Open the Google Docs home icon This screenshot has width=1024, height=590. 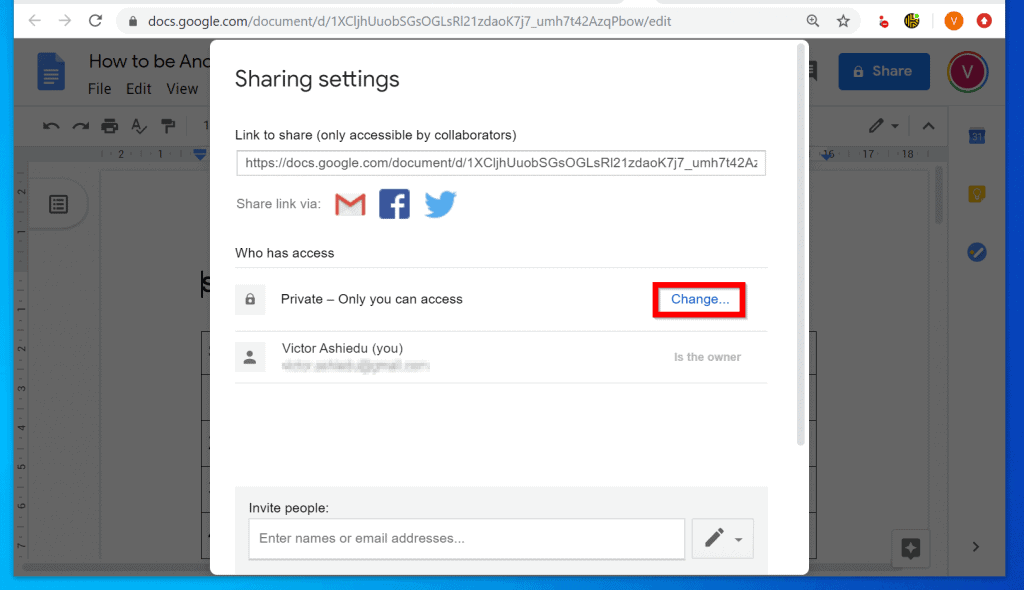pos(51,71)
